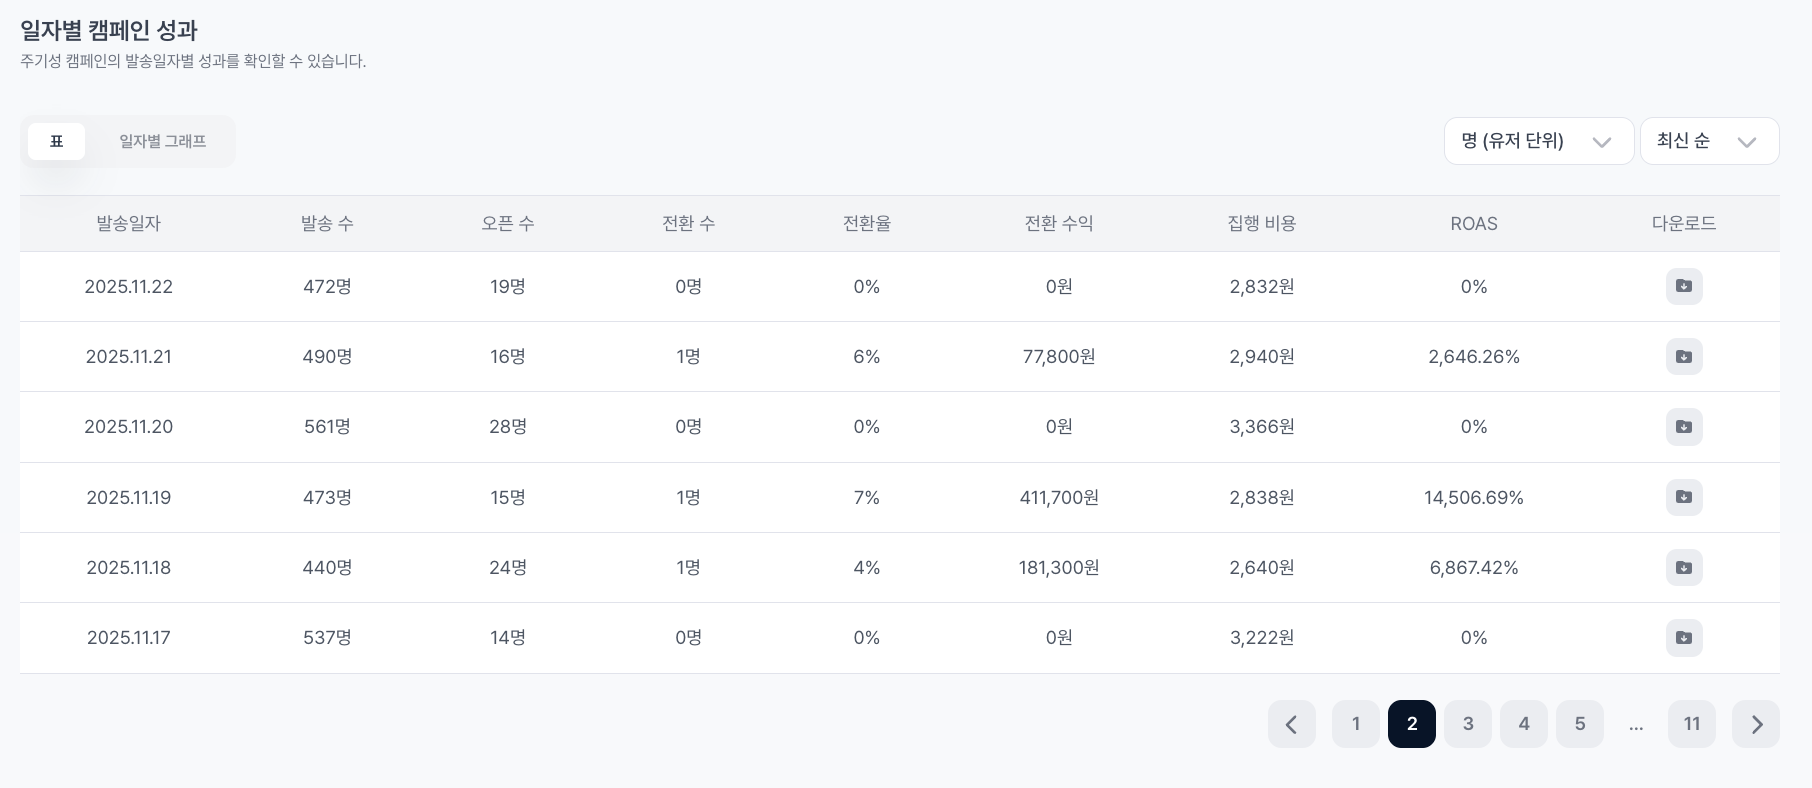Viewport: 1812px width, 788px height.
Task: Click the 14,506.69% ROAS value
Action: [1474, 498]
